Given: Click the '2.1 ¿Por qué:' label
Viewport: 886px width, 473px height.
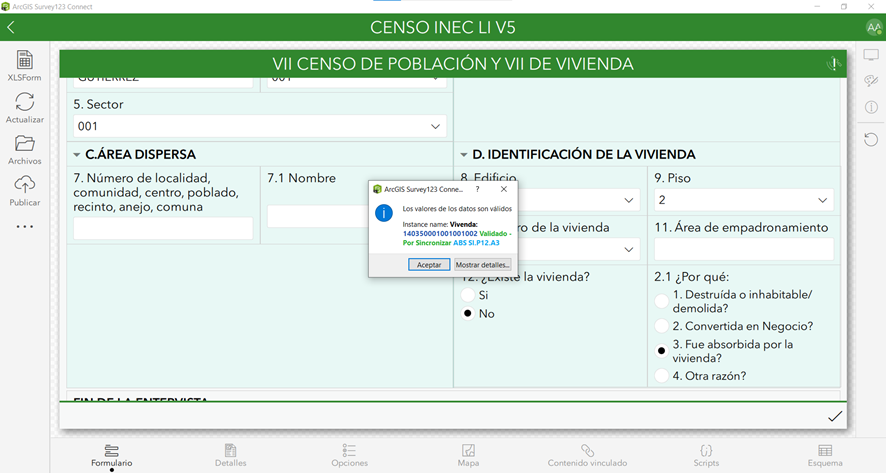Looking at the screenshot, I should 692,277.
